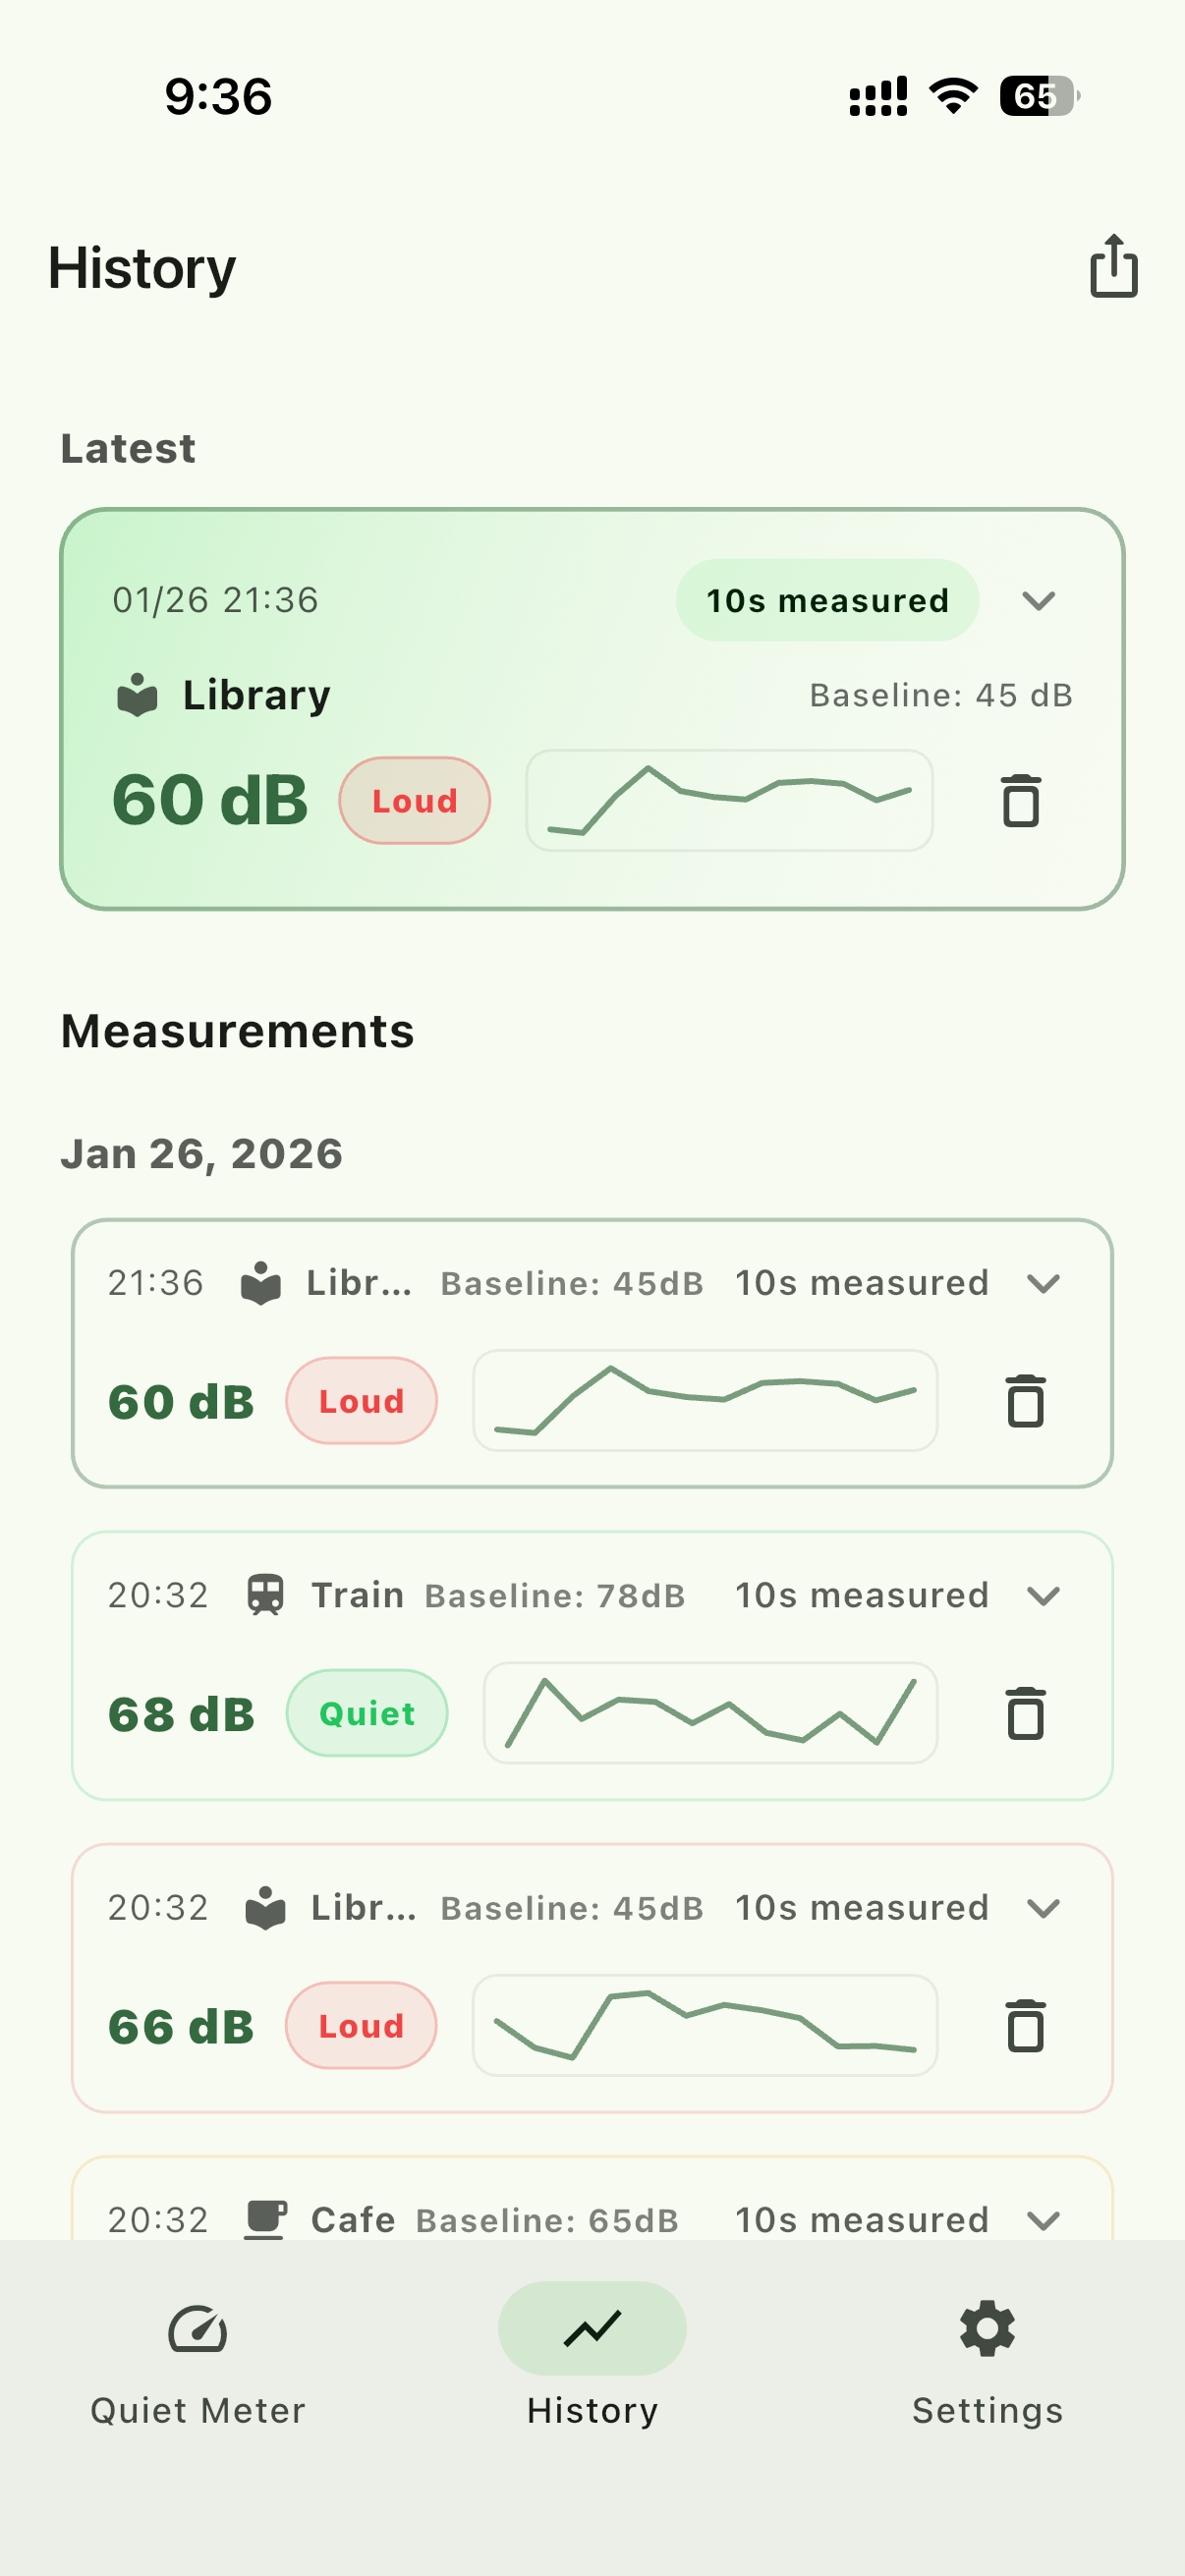Delete the Train 68 dB measurement
Image resolution: width=1185 pixels, height=2576 pixels.
tap(1025, 1713)
